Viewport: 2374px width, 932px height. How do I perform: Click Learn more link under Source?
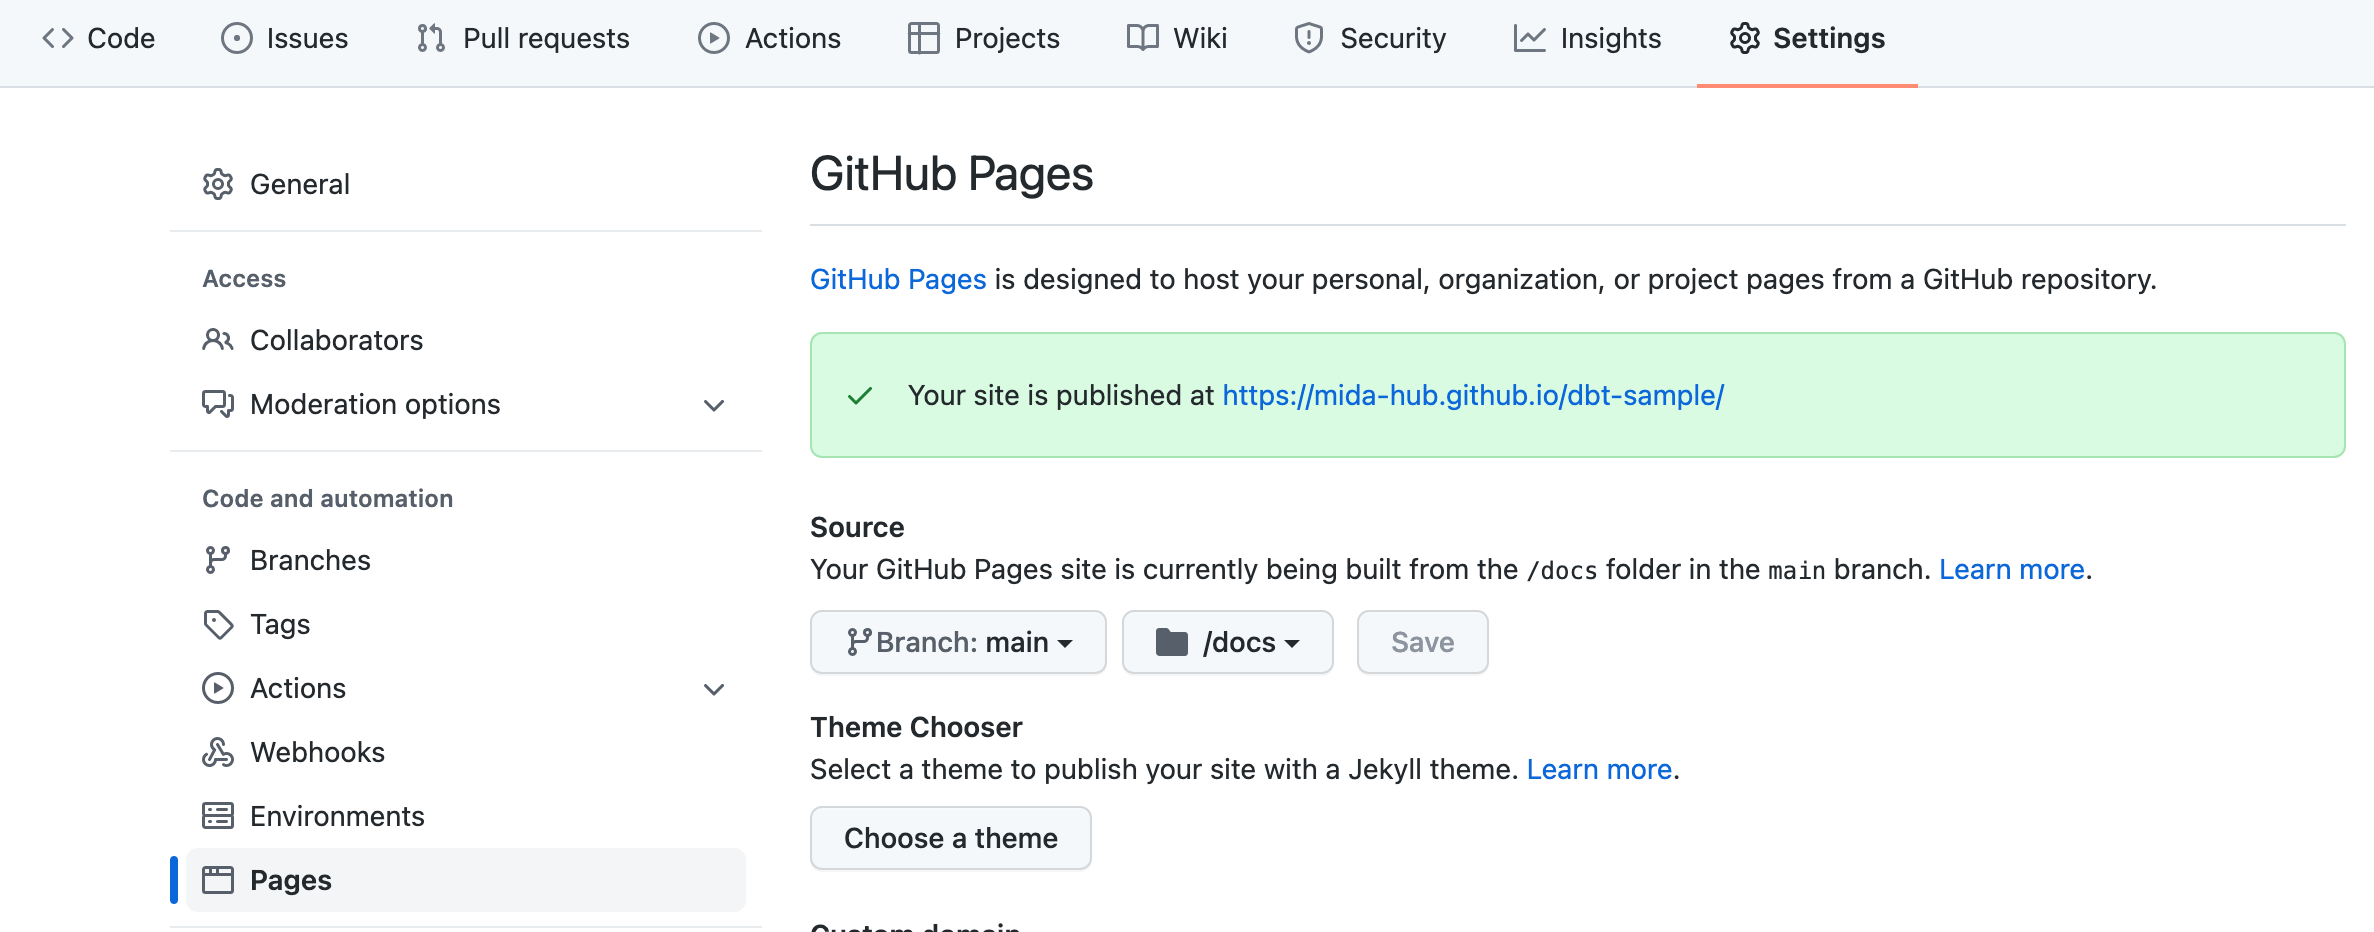(2011, 570)
